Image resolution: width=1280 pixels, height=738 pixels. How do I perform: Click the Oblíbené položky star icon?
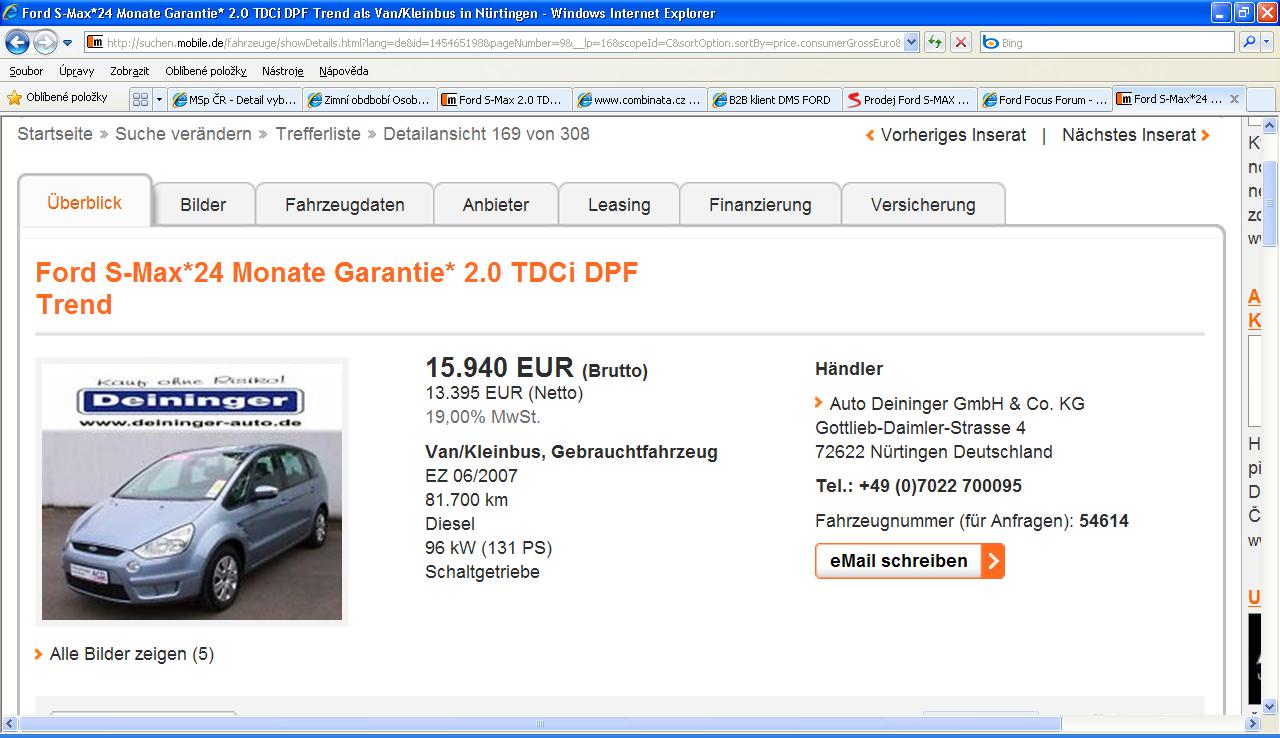(14, 98)
